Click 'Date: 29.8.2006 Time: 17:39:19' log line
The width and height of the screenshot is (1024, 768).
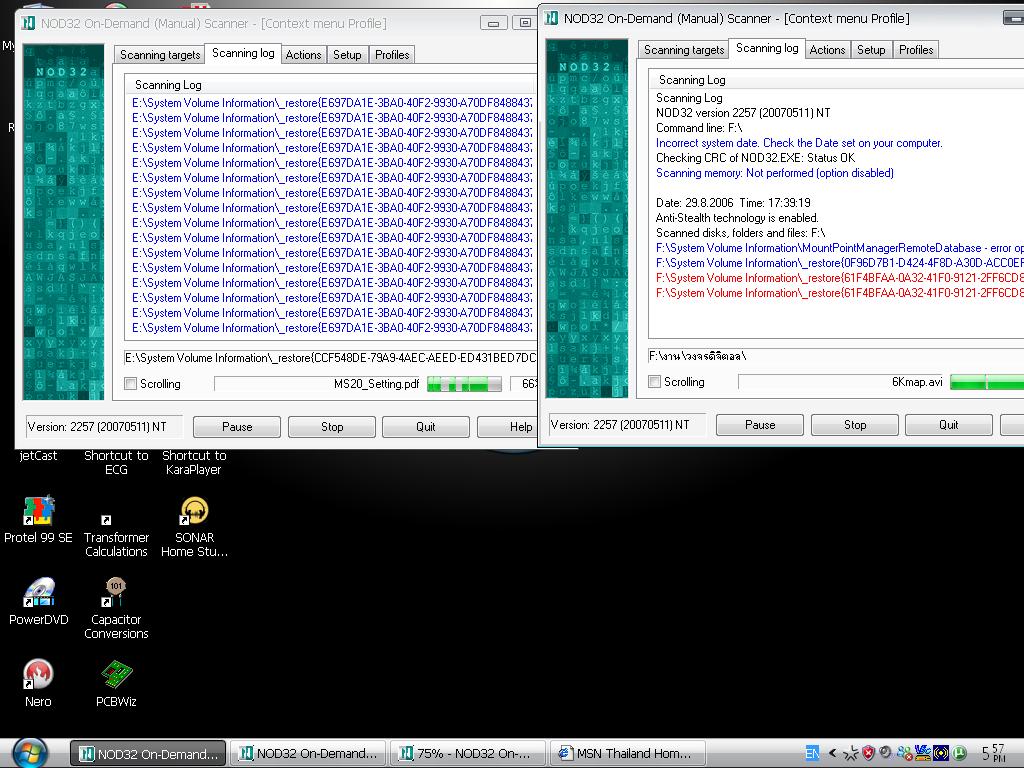733,203
